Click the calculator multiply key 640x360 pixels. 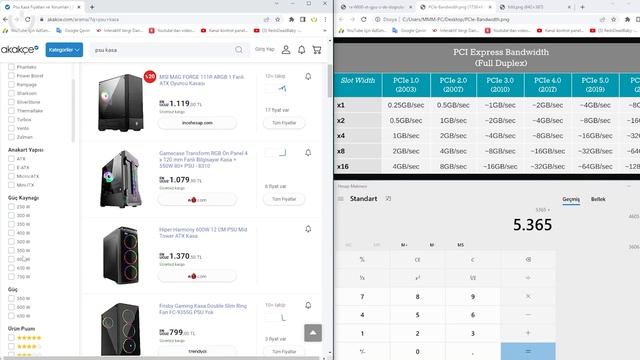(x=528, y=296)
